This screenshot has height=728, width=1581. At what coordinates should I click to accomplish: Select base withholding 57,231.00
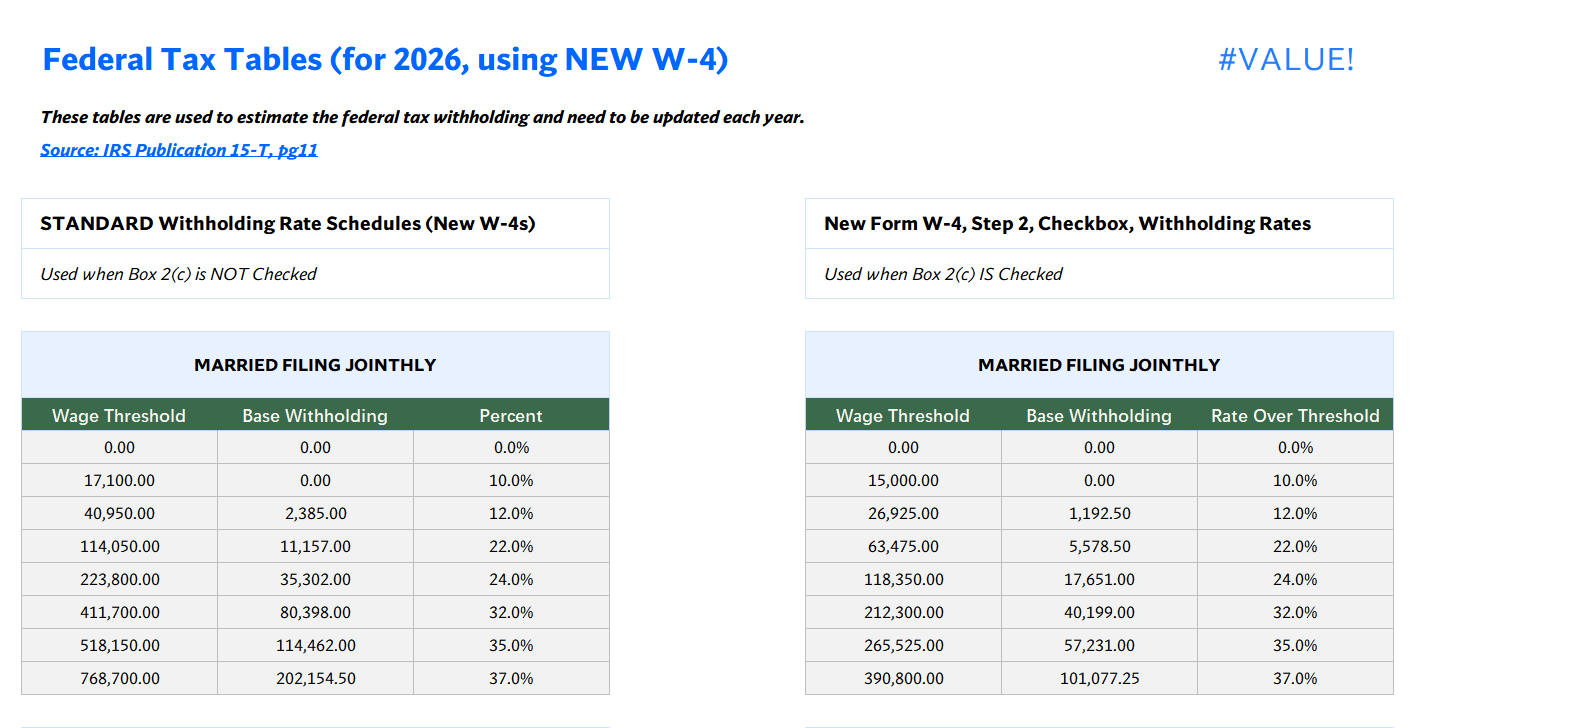click(1100, 645)
